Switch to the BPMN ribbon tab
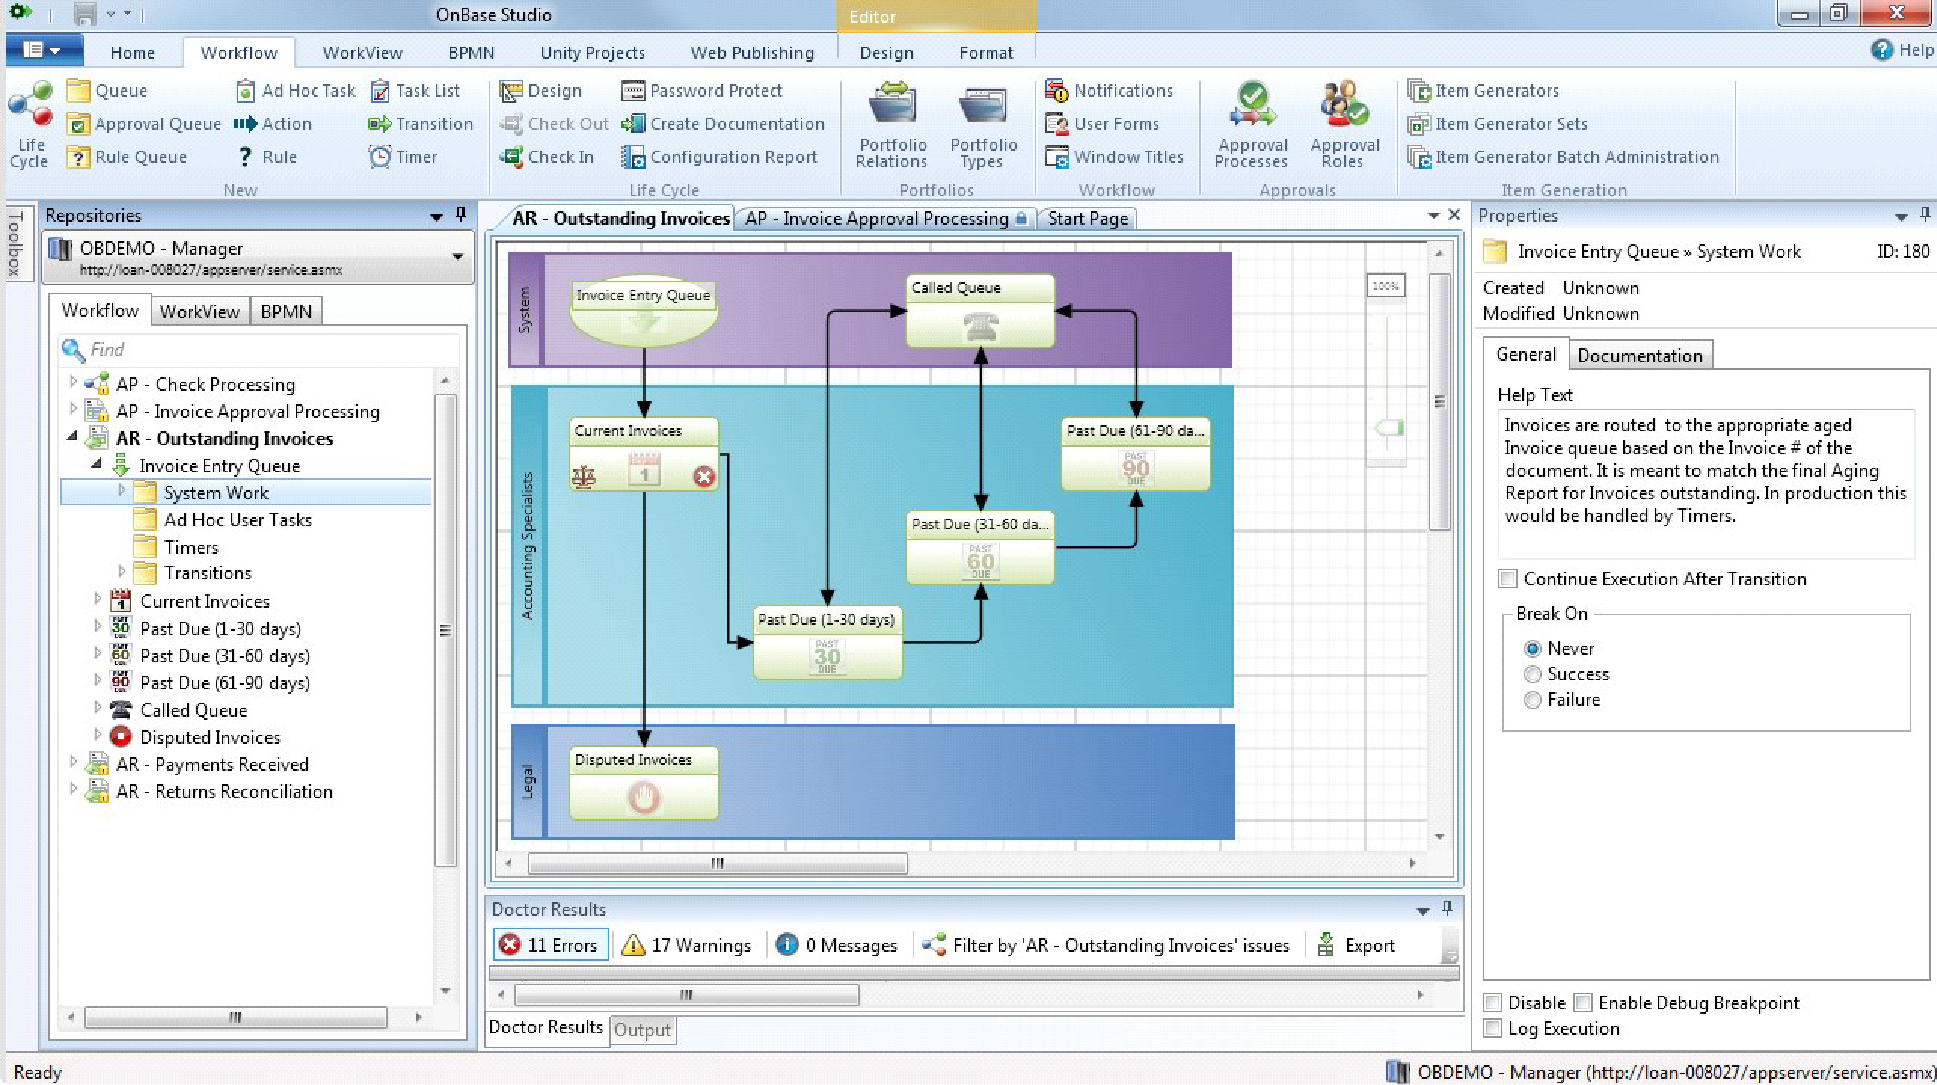Image resolution: width=1937 pixels, height=1085 pixels. (471, 53)
